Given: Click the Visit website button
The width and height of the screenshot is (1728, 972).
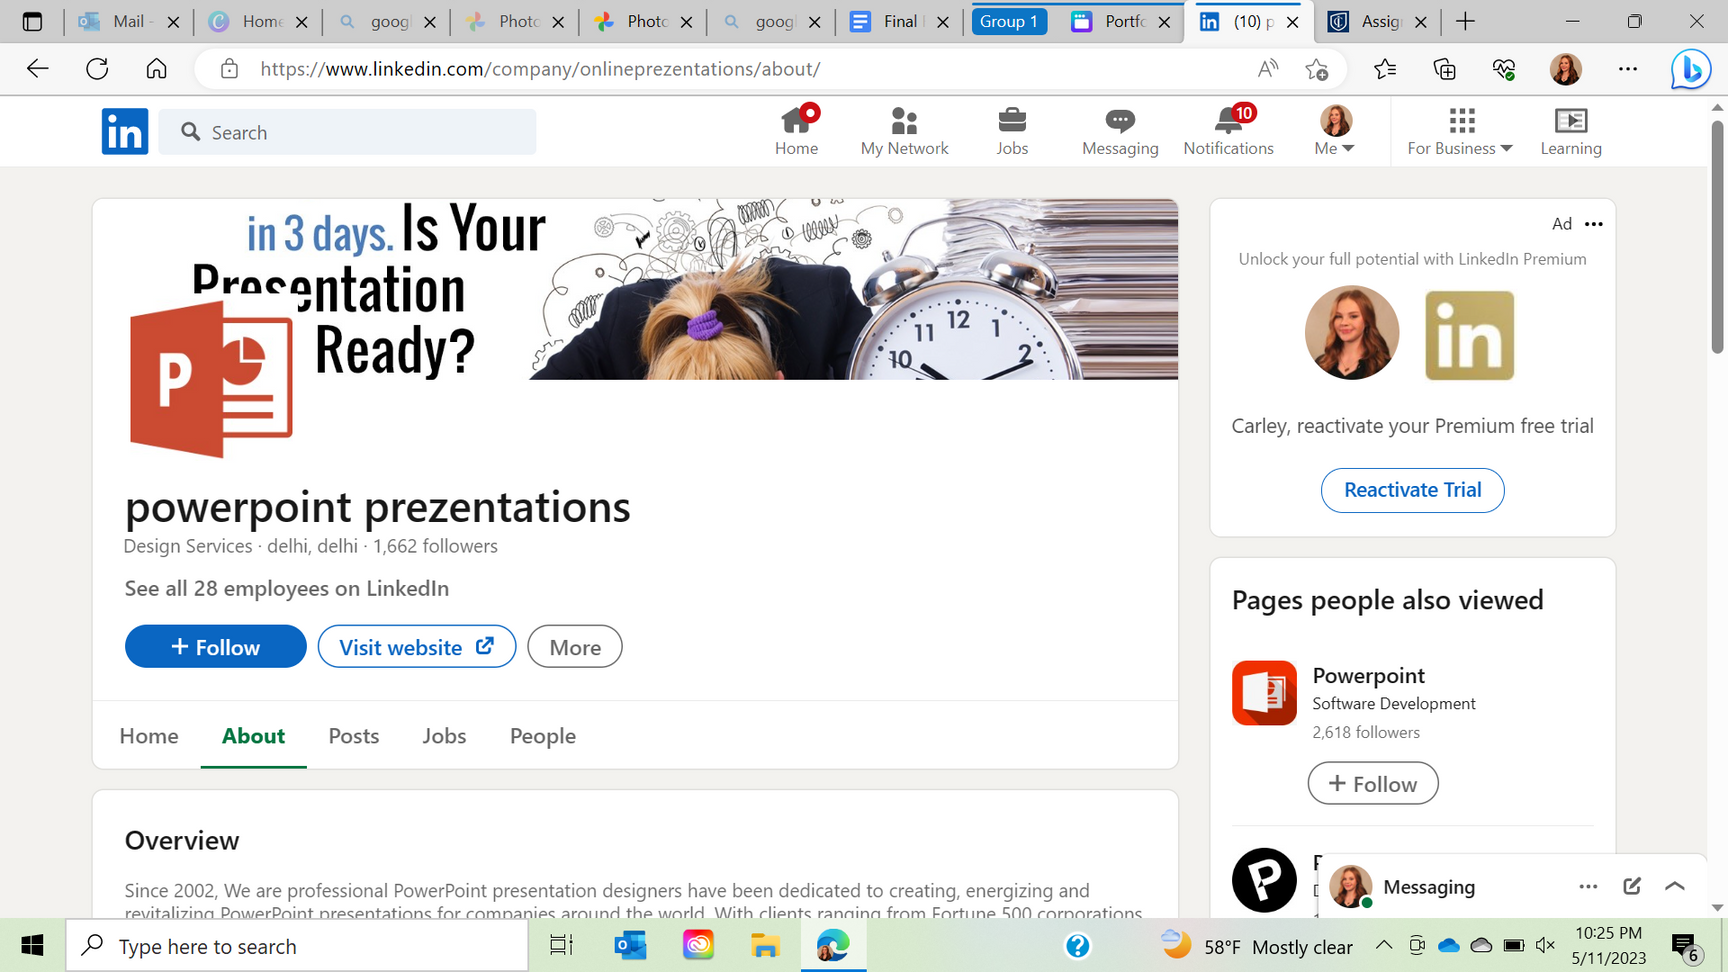Looking at the screenshot, I should pos(417,646).
